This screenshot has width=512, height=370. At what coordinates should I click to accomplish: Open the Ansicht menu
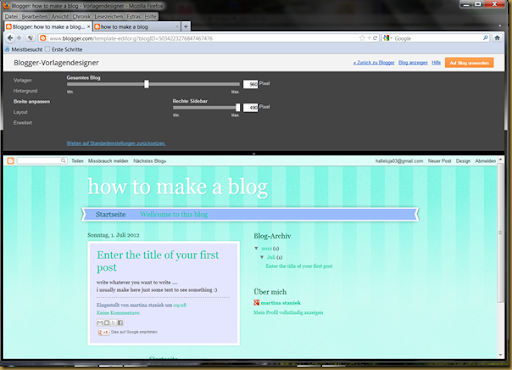click(x=60, y=16)
